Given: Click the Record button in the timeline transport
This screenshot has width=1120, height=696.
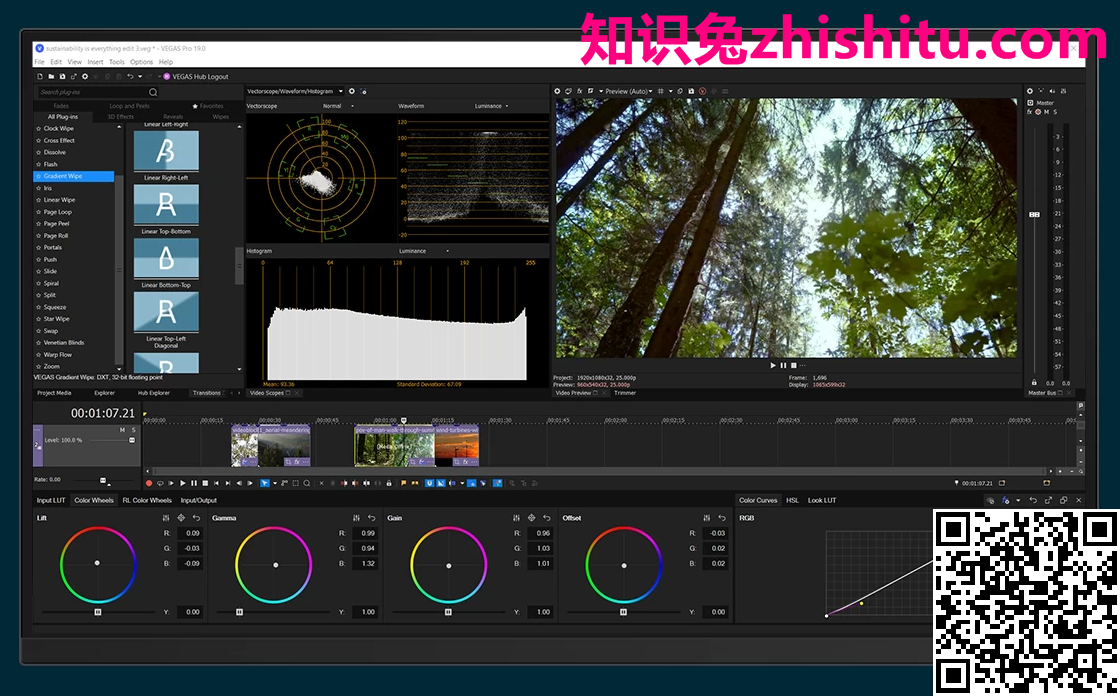Looking at the screenshot, I should [149, 483].
